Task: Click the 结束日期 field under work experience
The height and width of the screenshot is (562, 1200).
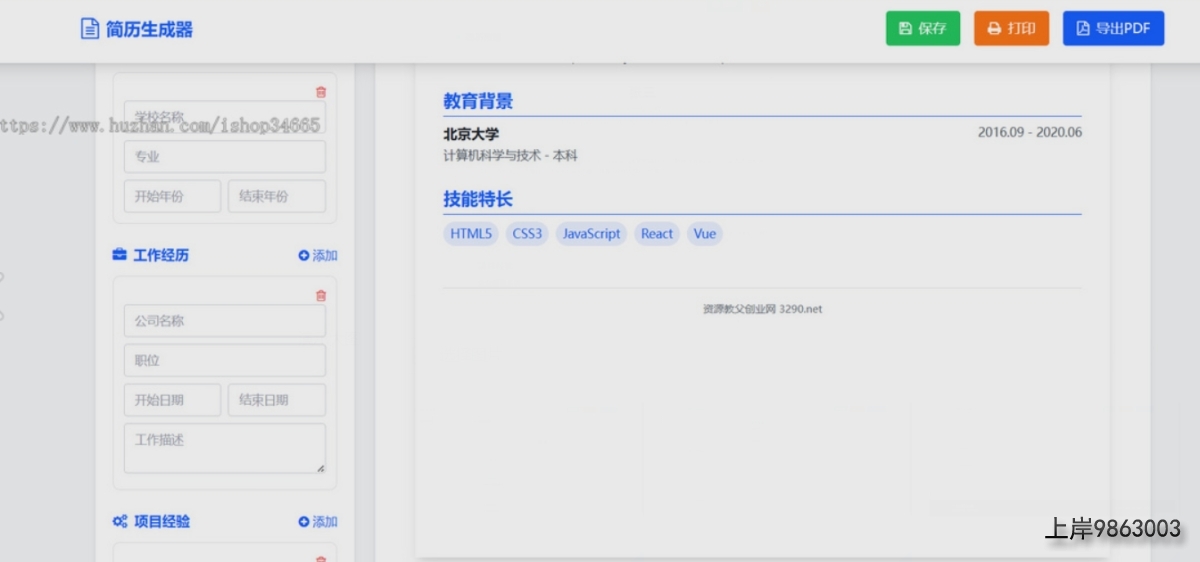Action: click(277, 400)
